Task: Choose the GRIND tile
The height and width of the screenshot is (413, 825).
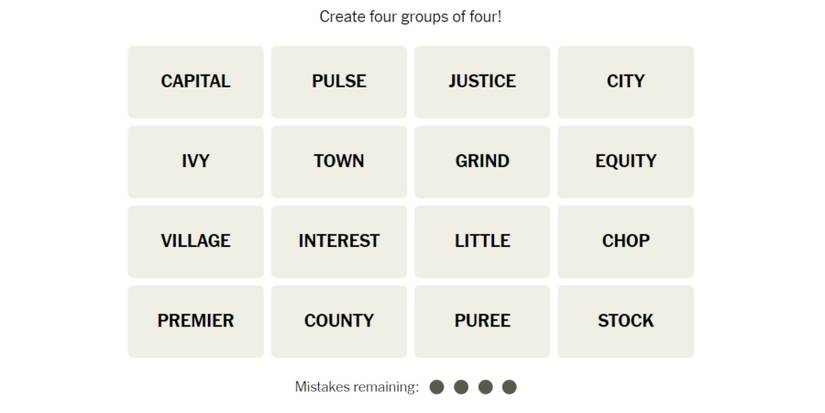Action: (x=482, y=161)
